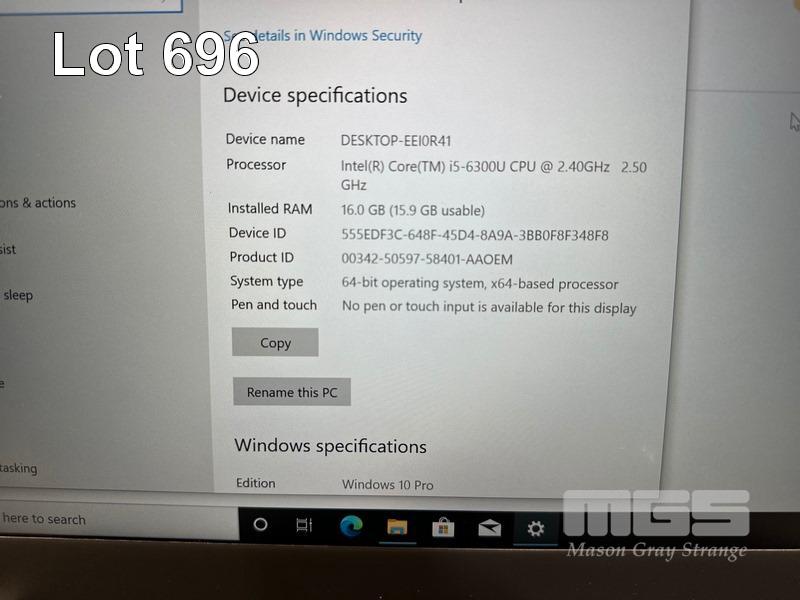The image size is (800, 600).
Task: Open File Explorer folder icon
Action: pos(397,527)
